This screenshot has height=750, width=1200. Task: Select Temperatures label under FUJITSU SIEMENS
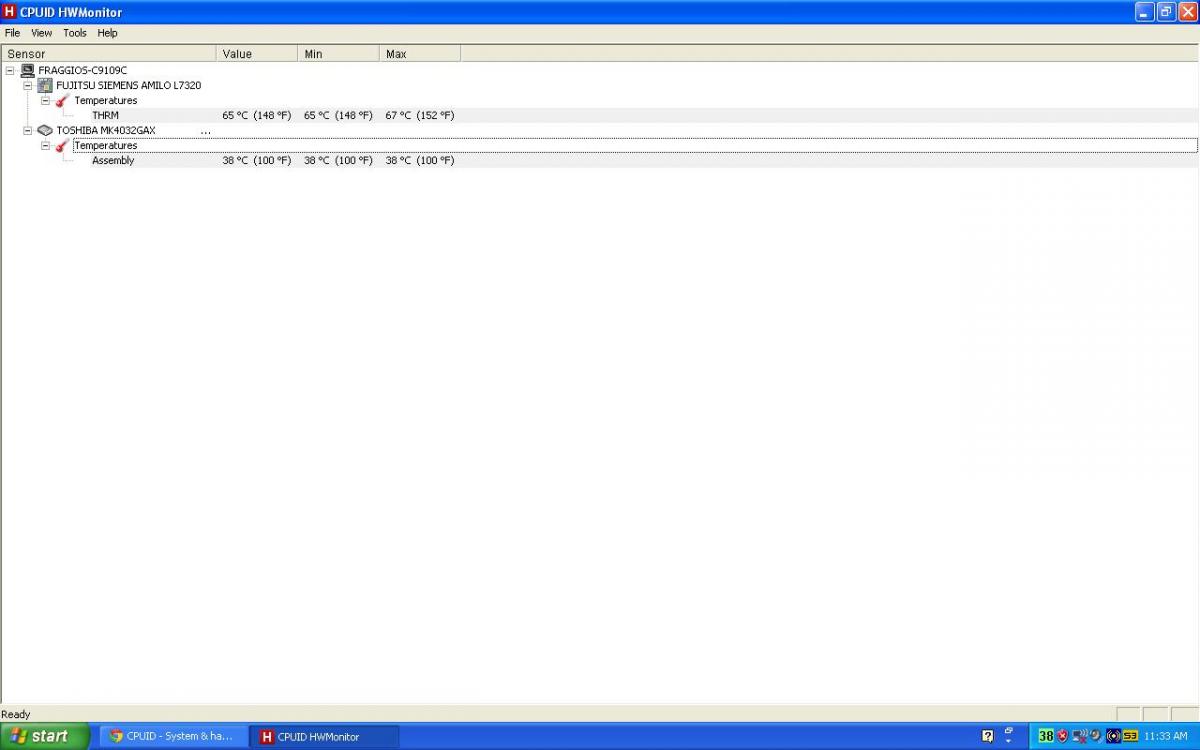pyautogui.click(x=106, y=100)
